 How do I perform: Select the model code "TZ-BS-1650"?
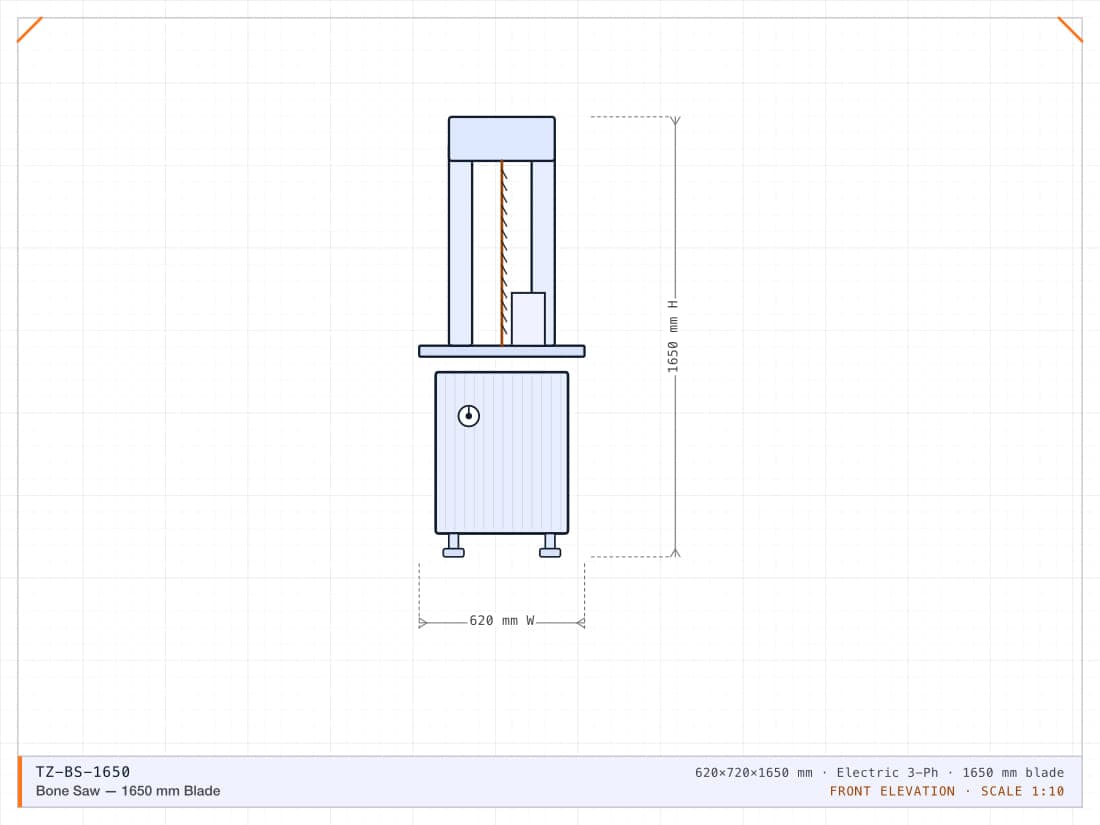point(83,772)
